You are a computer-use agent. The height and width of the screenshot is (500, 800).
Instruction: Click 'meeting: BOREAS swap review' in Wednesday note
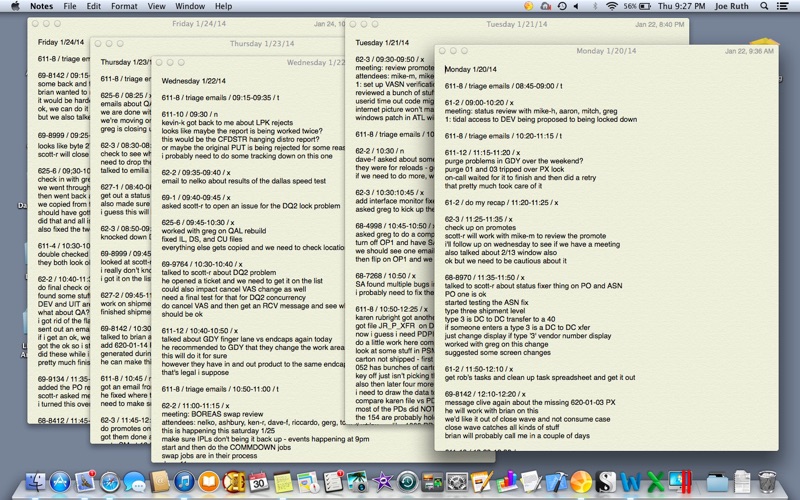coord(213,414)
